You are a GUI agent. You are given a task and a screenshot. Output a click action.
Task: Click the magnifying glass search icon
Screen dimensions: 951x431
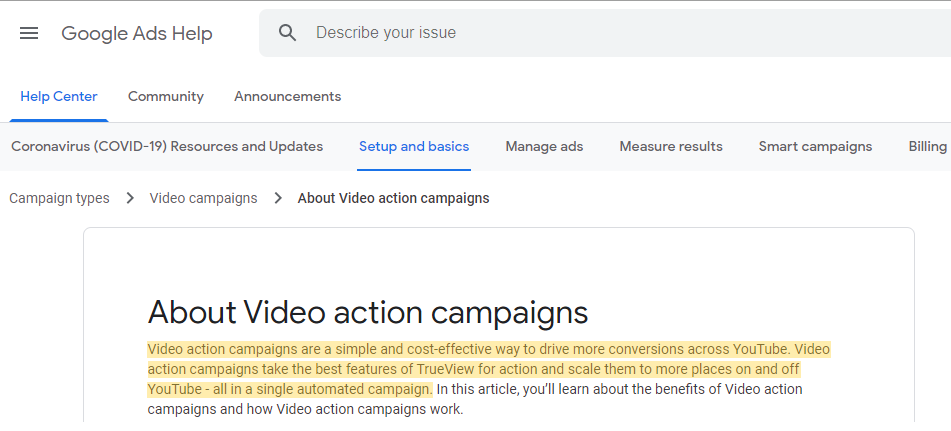(x=288, y=33)
